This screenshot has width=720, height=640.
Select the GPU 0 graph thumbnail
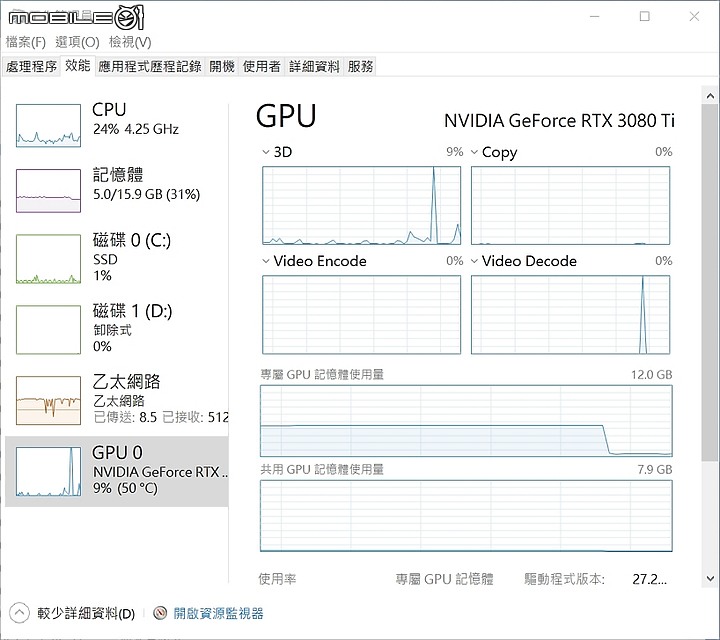pyautogui.click(x=48, y=472)
